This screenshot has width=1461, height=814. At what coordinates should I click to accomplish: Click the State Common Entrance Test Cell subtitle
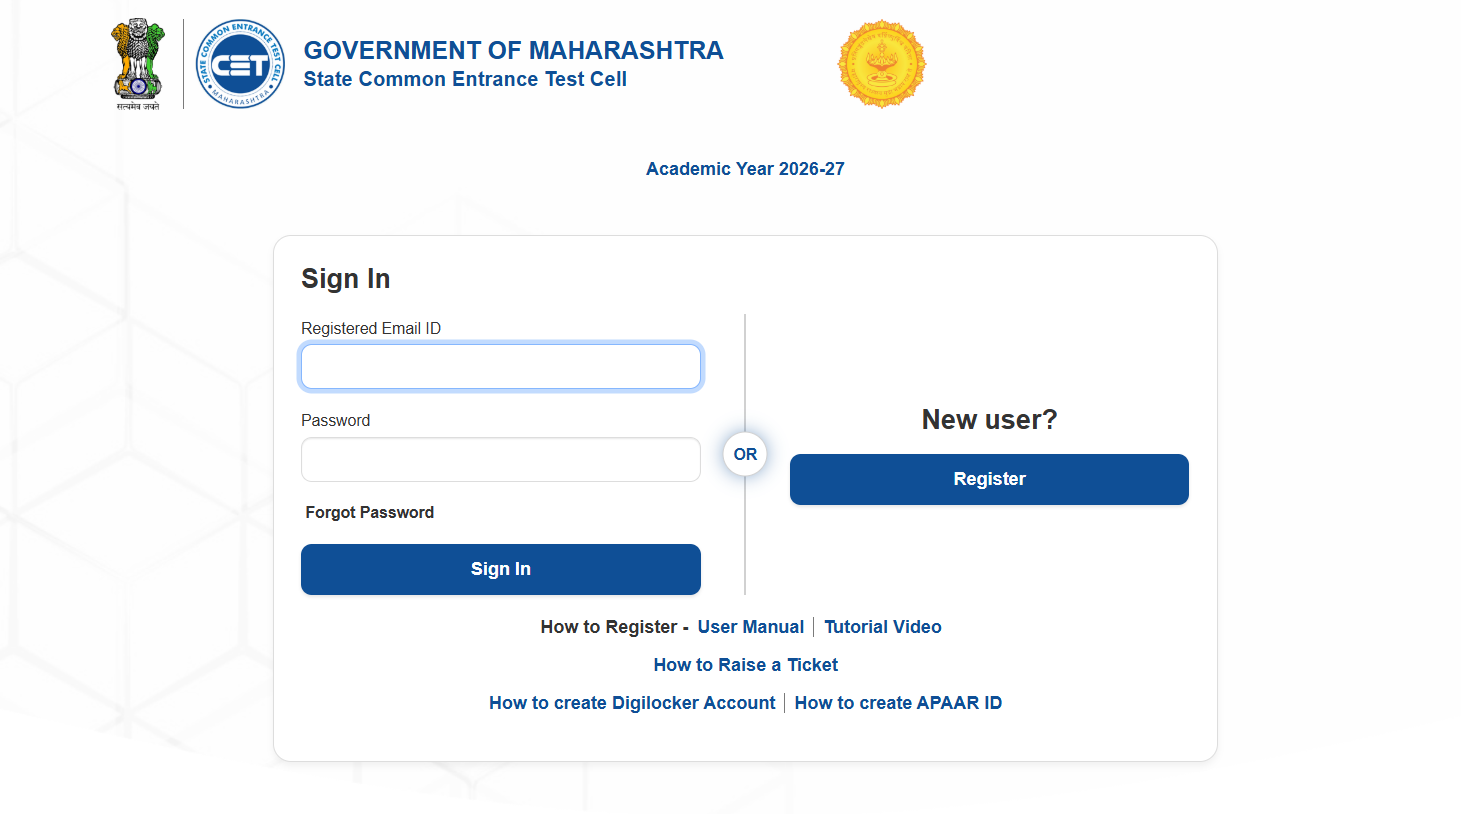pos(465,80)
